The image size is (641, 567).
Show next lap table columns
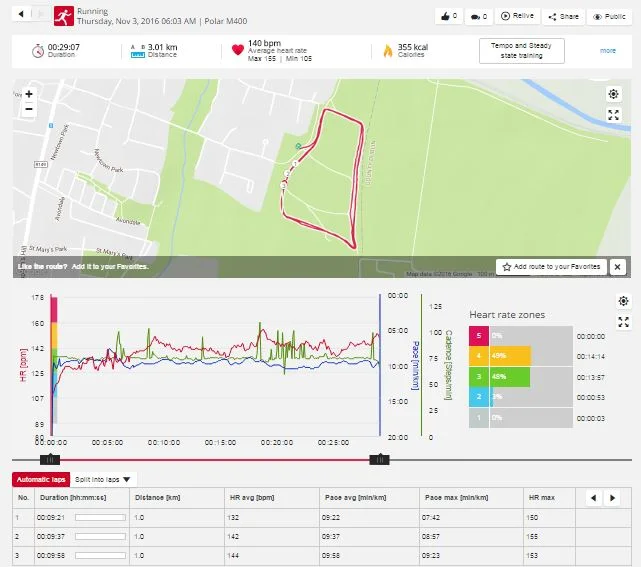click(x=614, y=497)
